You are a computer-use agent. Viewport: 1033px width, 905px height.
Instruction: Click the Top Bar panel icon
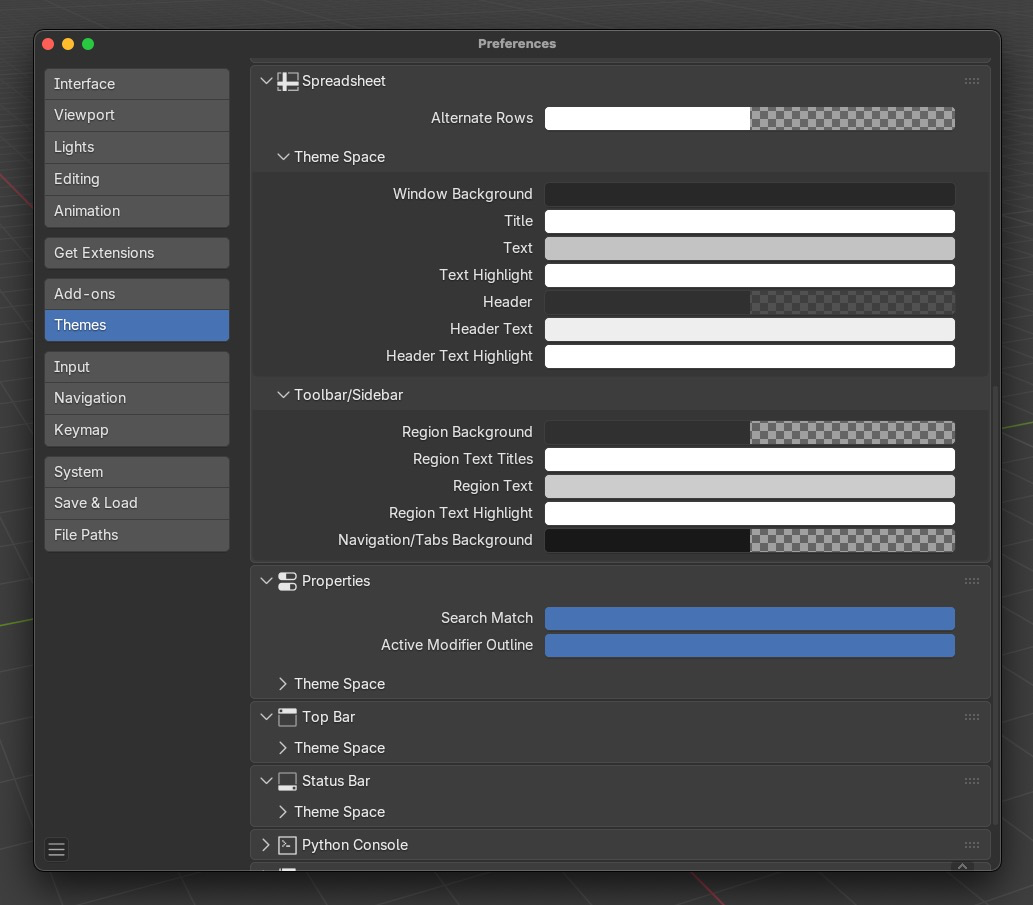tap(287, 717)
